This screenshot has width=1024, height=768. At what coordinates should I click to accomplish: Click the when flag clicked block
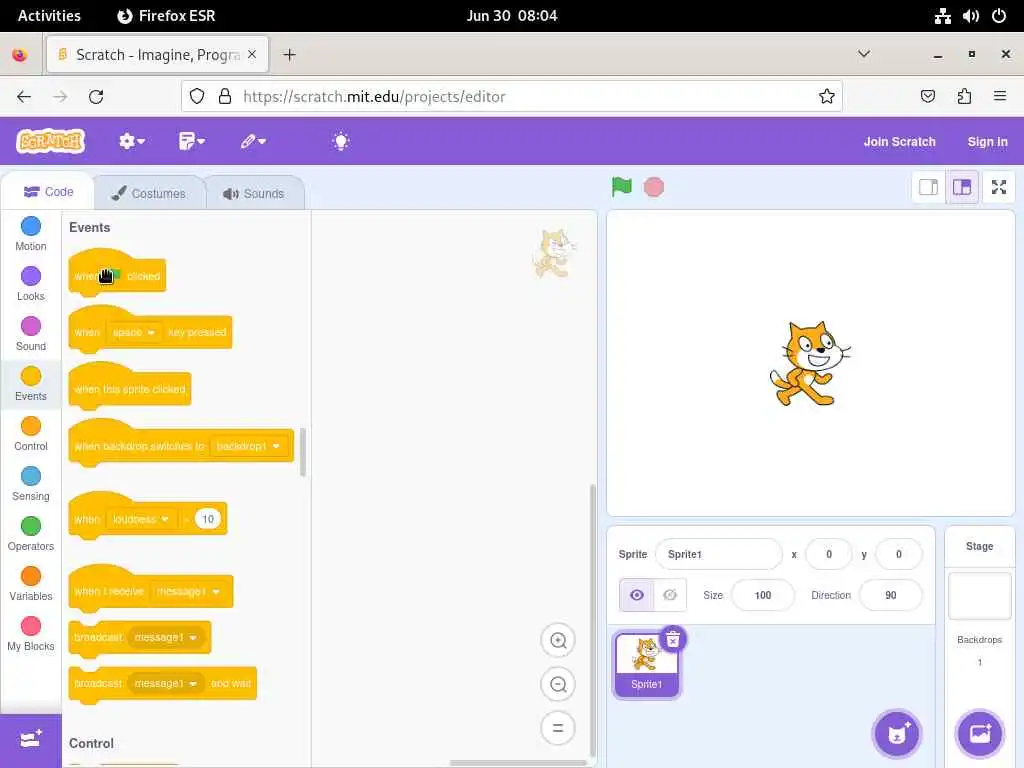[117, 273]
